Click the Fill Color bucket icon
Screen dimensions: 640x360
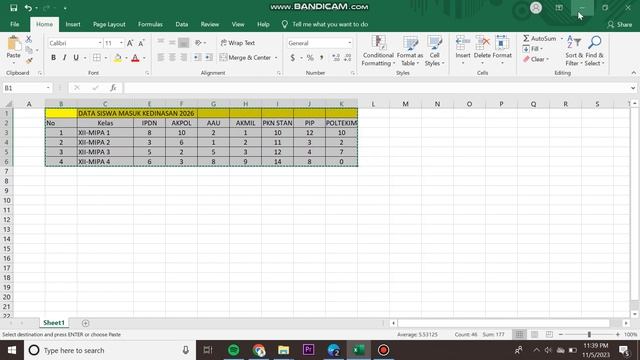click(x=118, y=58)
